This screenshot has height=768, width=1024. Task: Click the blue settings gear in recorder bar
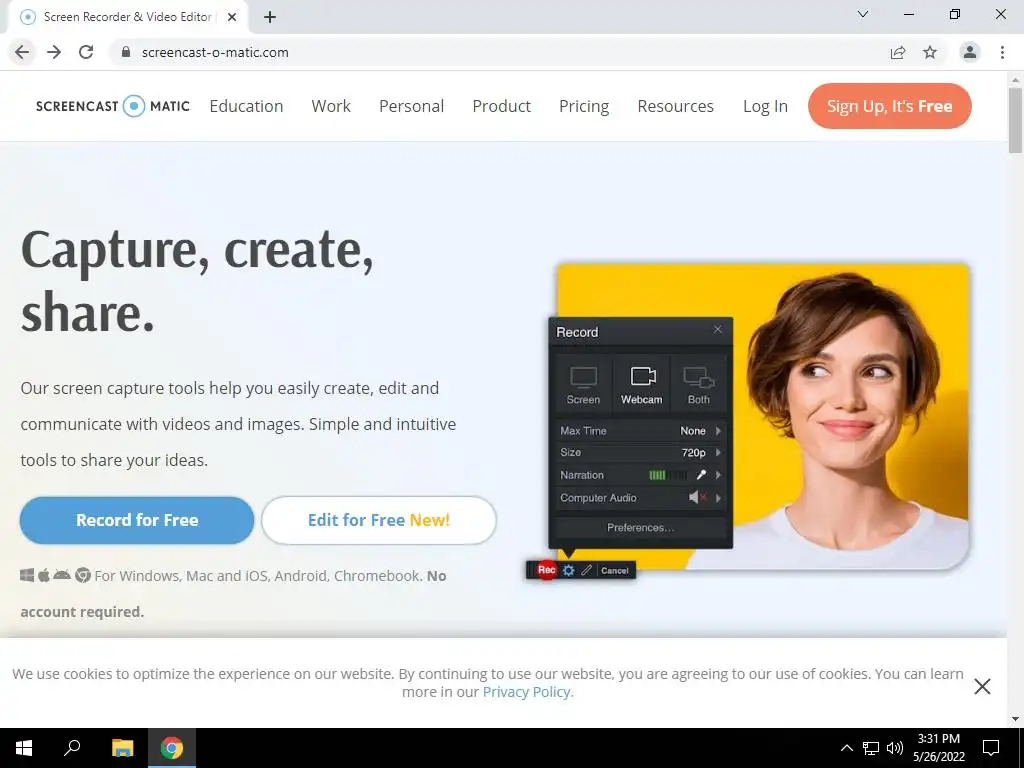(569, 570)
